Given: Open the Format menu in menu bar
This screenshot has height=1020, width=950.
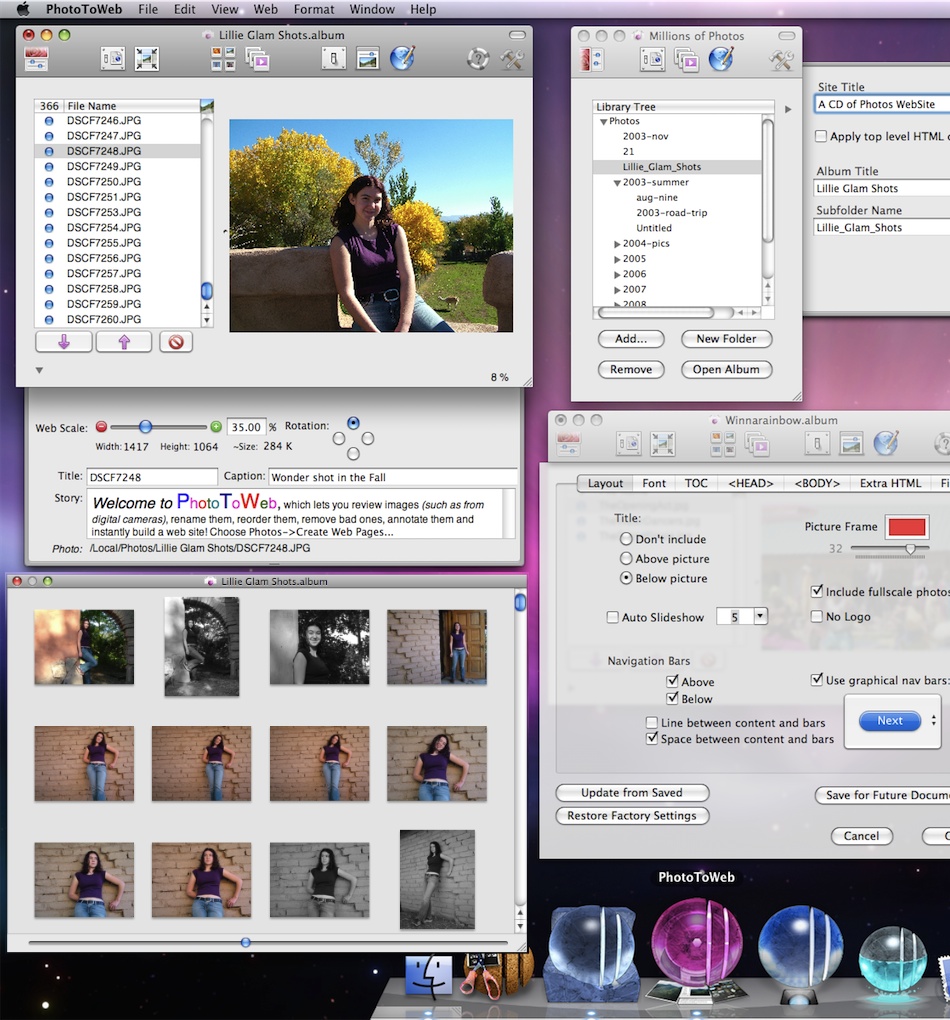Looking at the screenshot, I should click(314, 9).
